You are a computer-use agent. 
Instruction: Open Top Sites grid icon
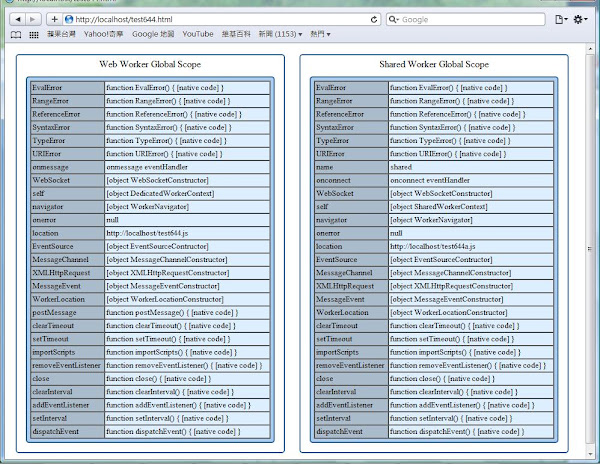[34, 35]
